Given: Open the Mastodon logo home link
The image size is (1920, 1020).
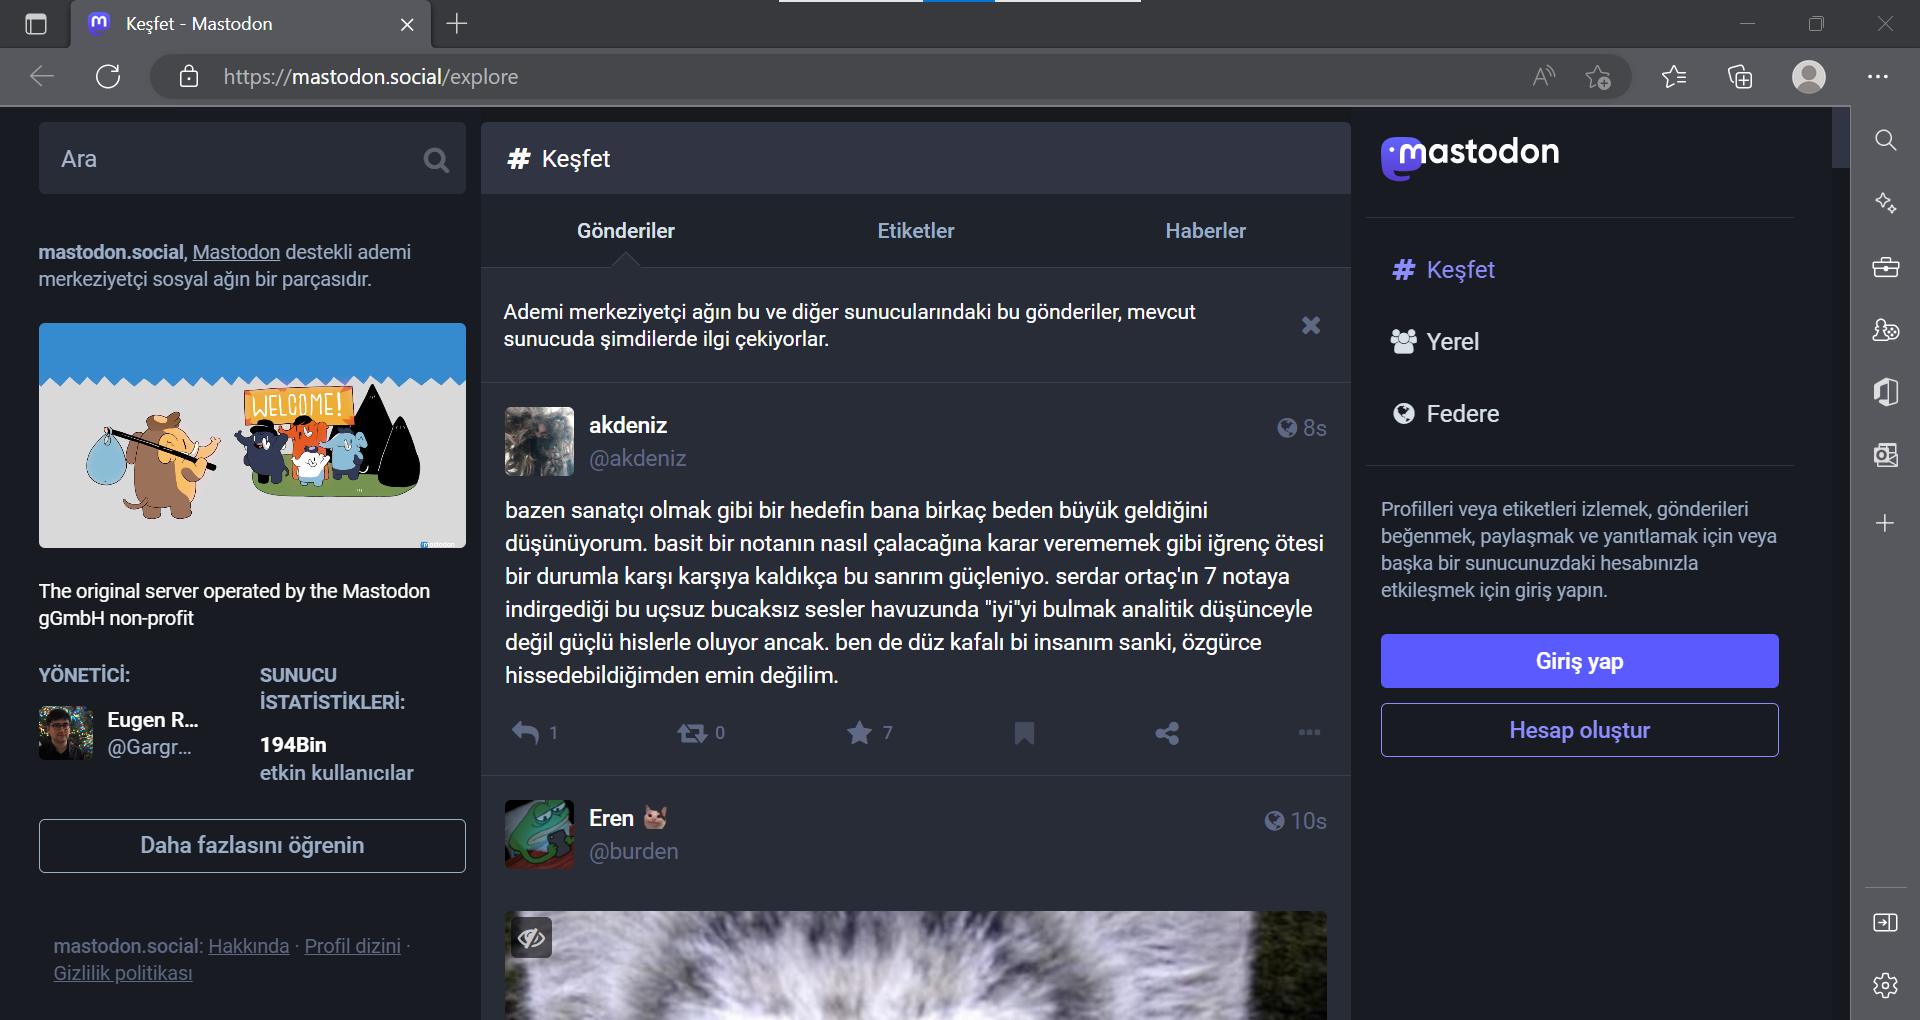Looking at the screenshot, I should 1470,156.
